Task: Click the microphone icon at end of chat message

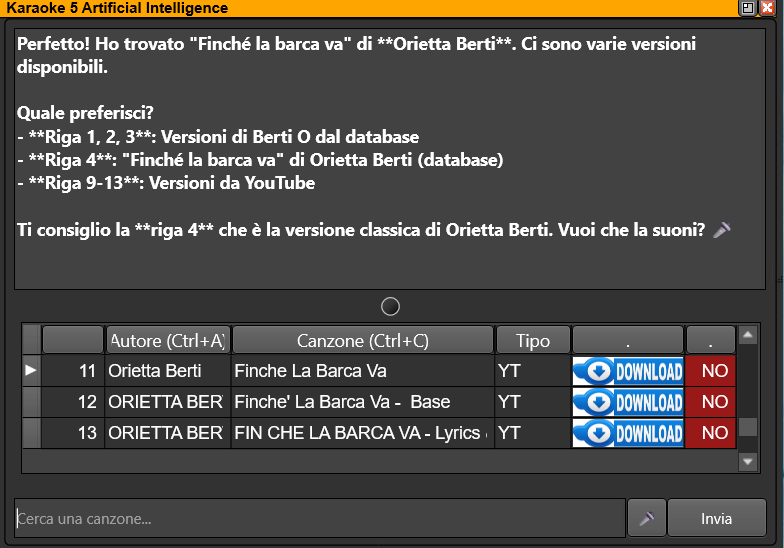Action: click(x=722, y=230)
